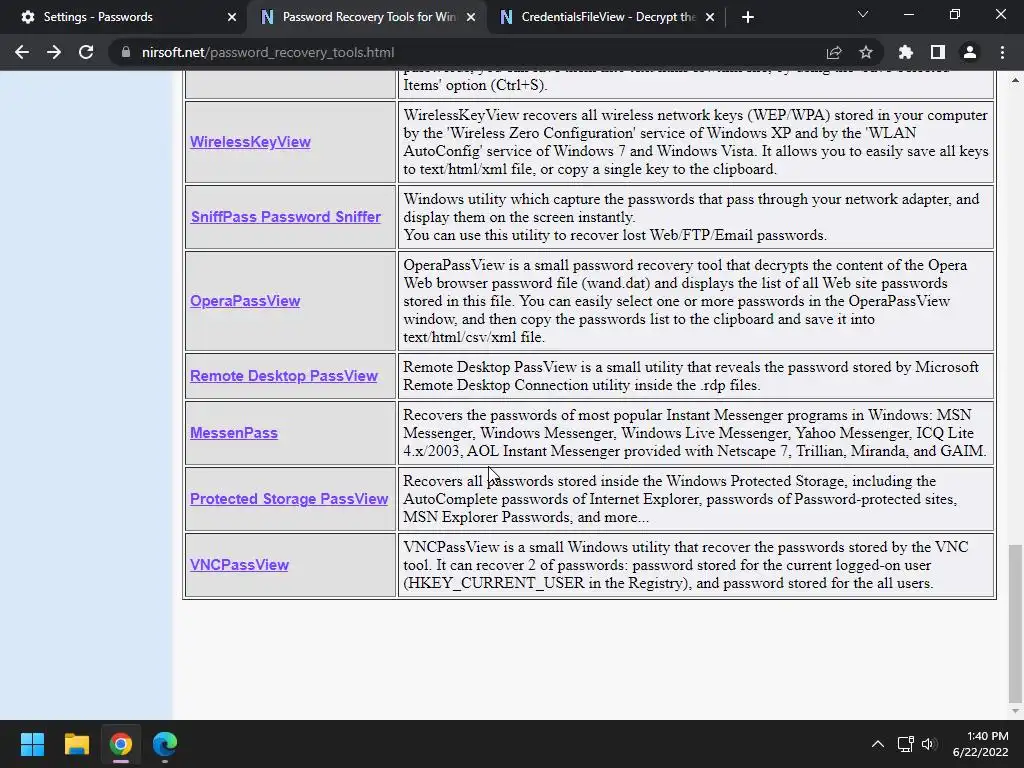Open the MessenPass link
The height and width of the screenshot is (768, 1024).
pos(234,433)
